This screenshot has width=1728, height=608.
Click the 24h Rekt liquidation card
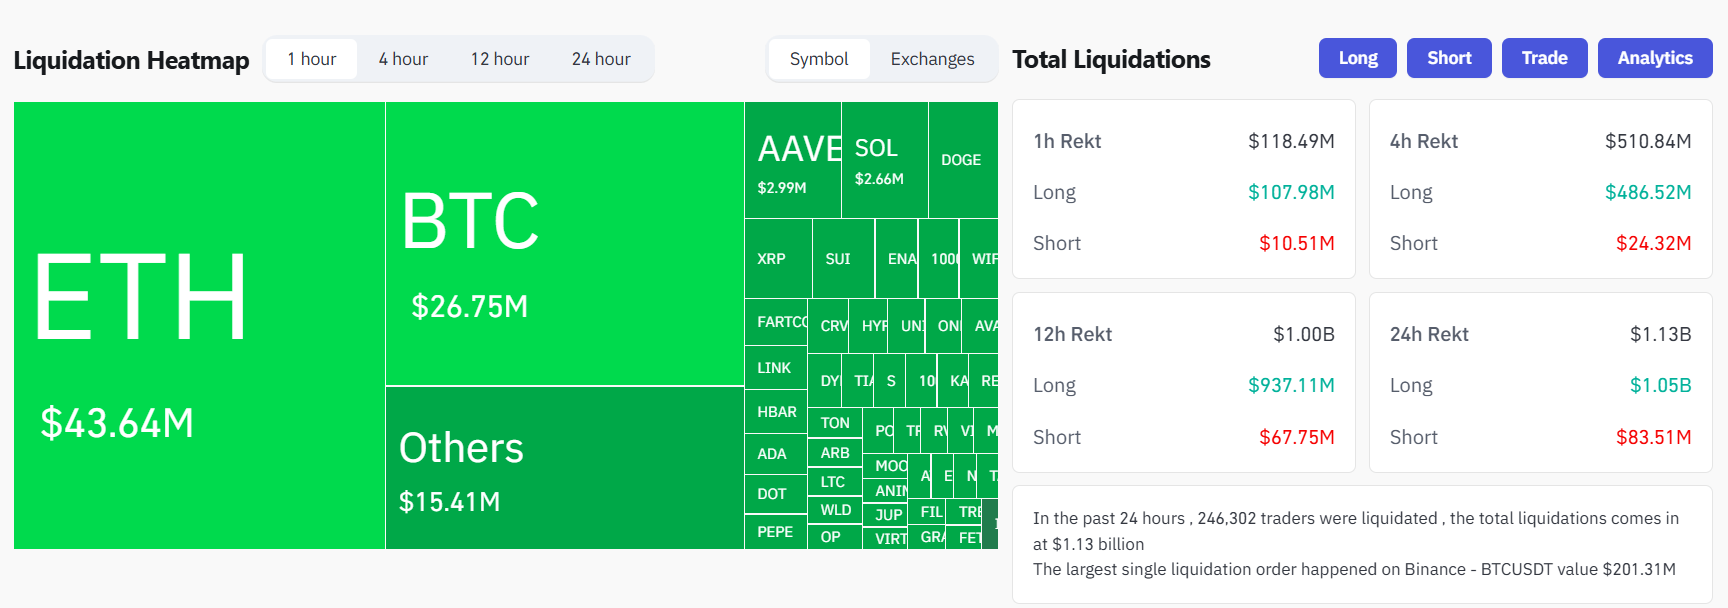point(1540,382)
